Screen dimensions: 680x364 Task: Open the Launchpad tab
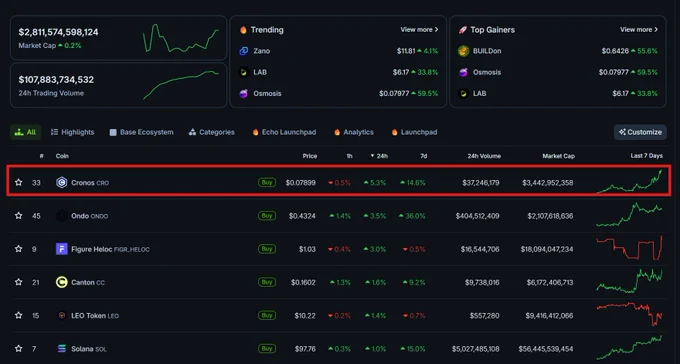414,132
